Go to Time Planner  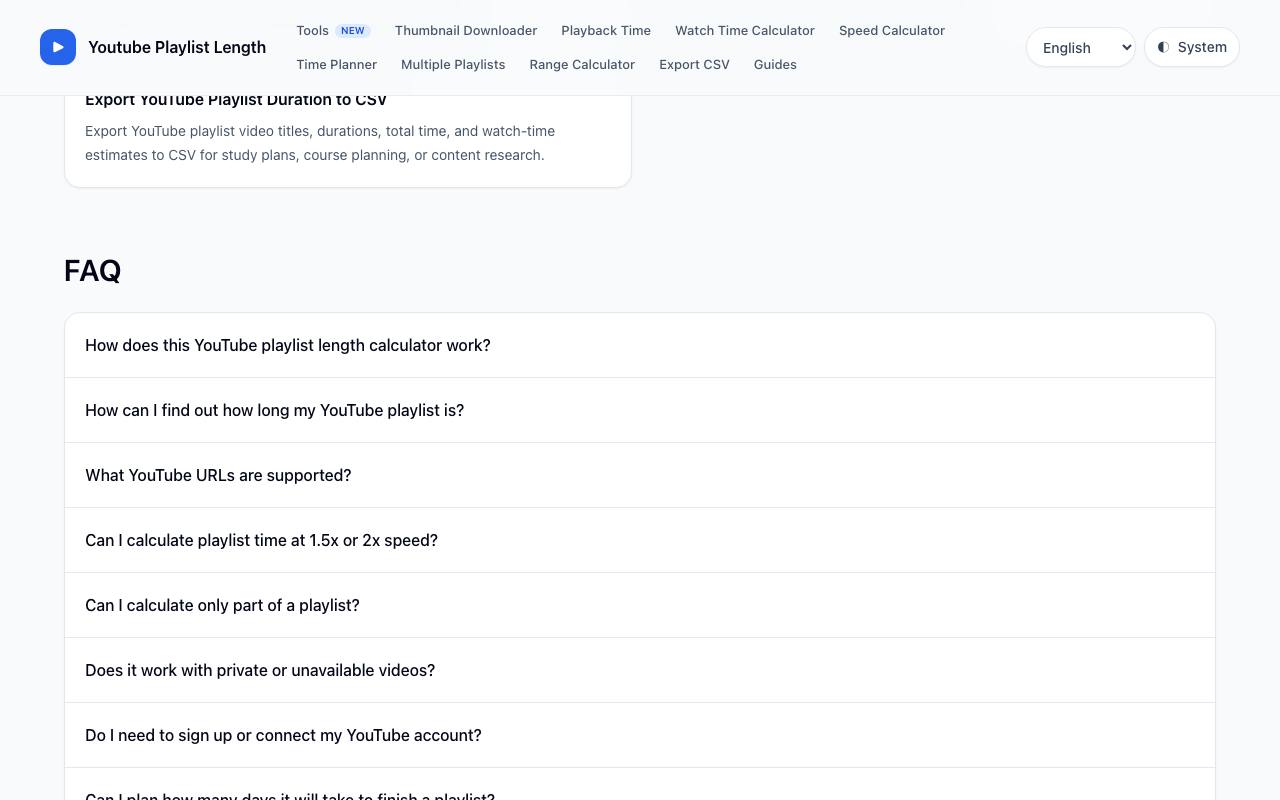pyautogui.click(x=336, y=64)
